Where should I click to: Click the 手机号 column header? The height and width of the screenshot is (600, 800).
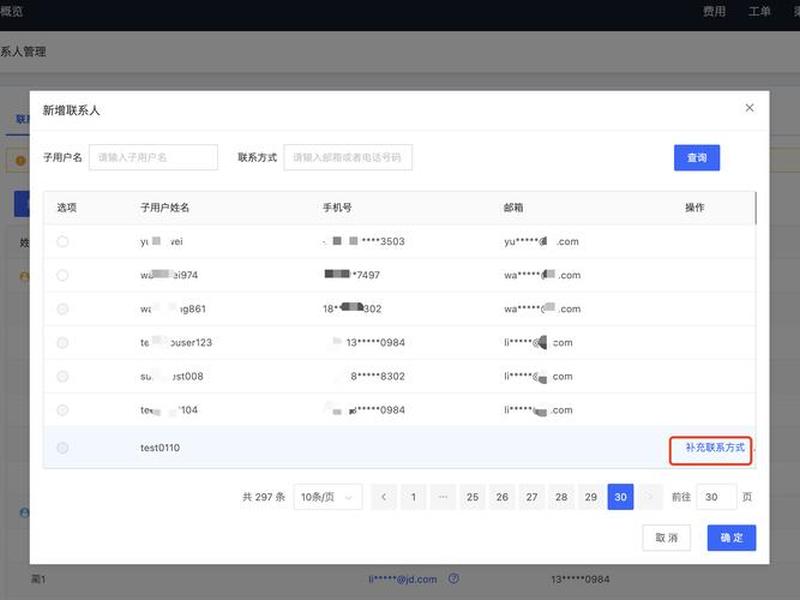tap(337, 208)
